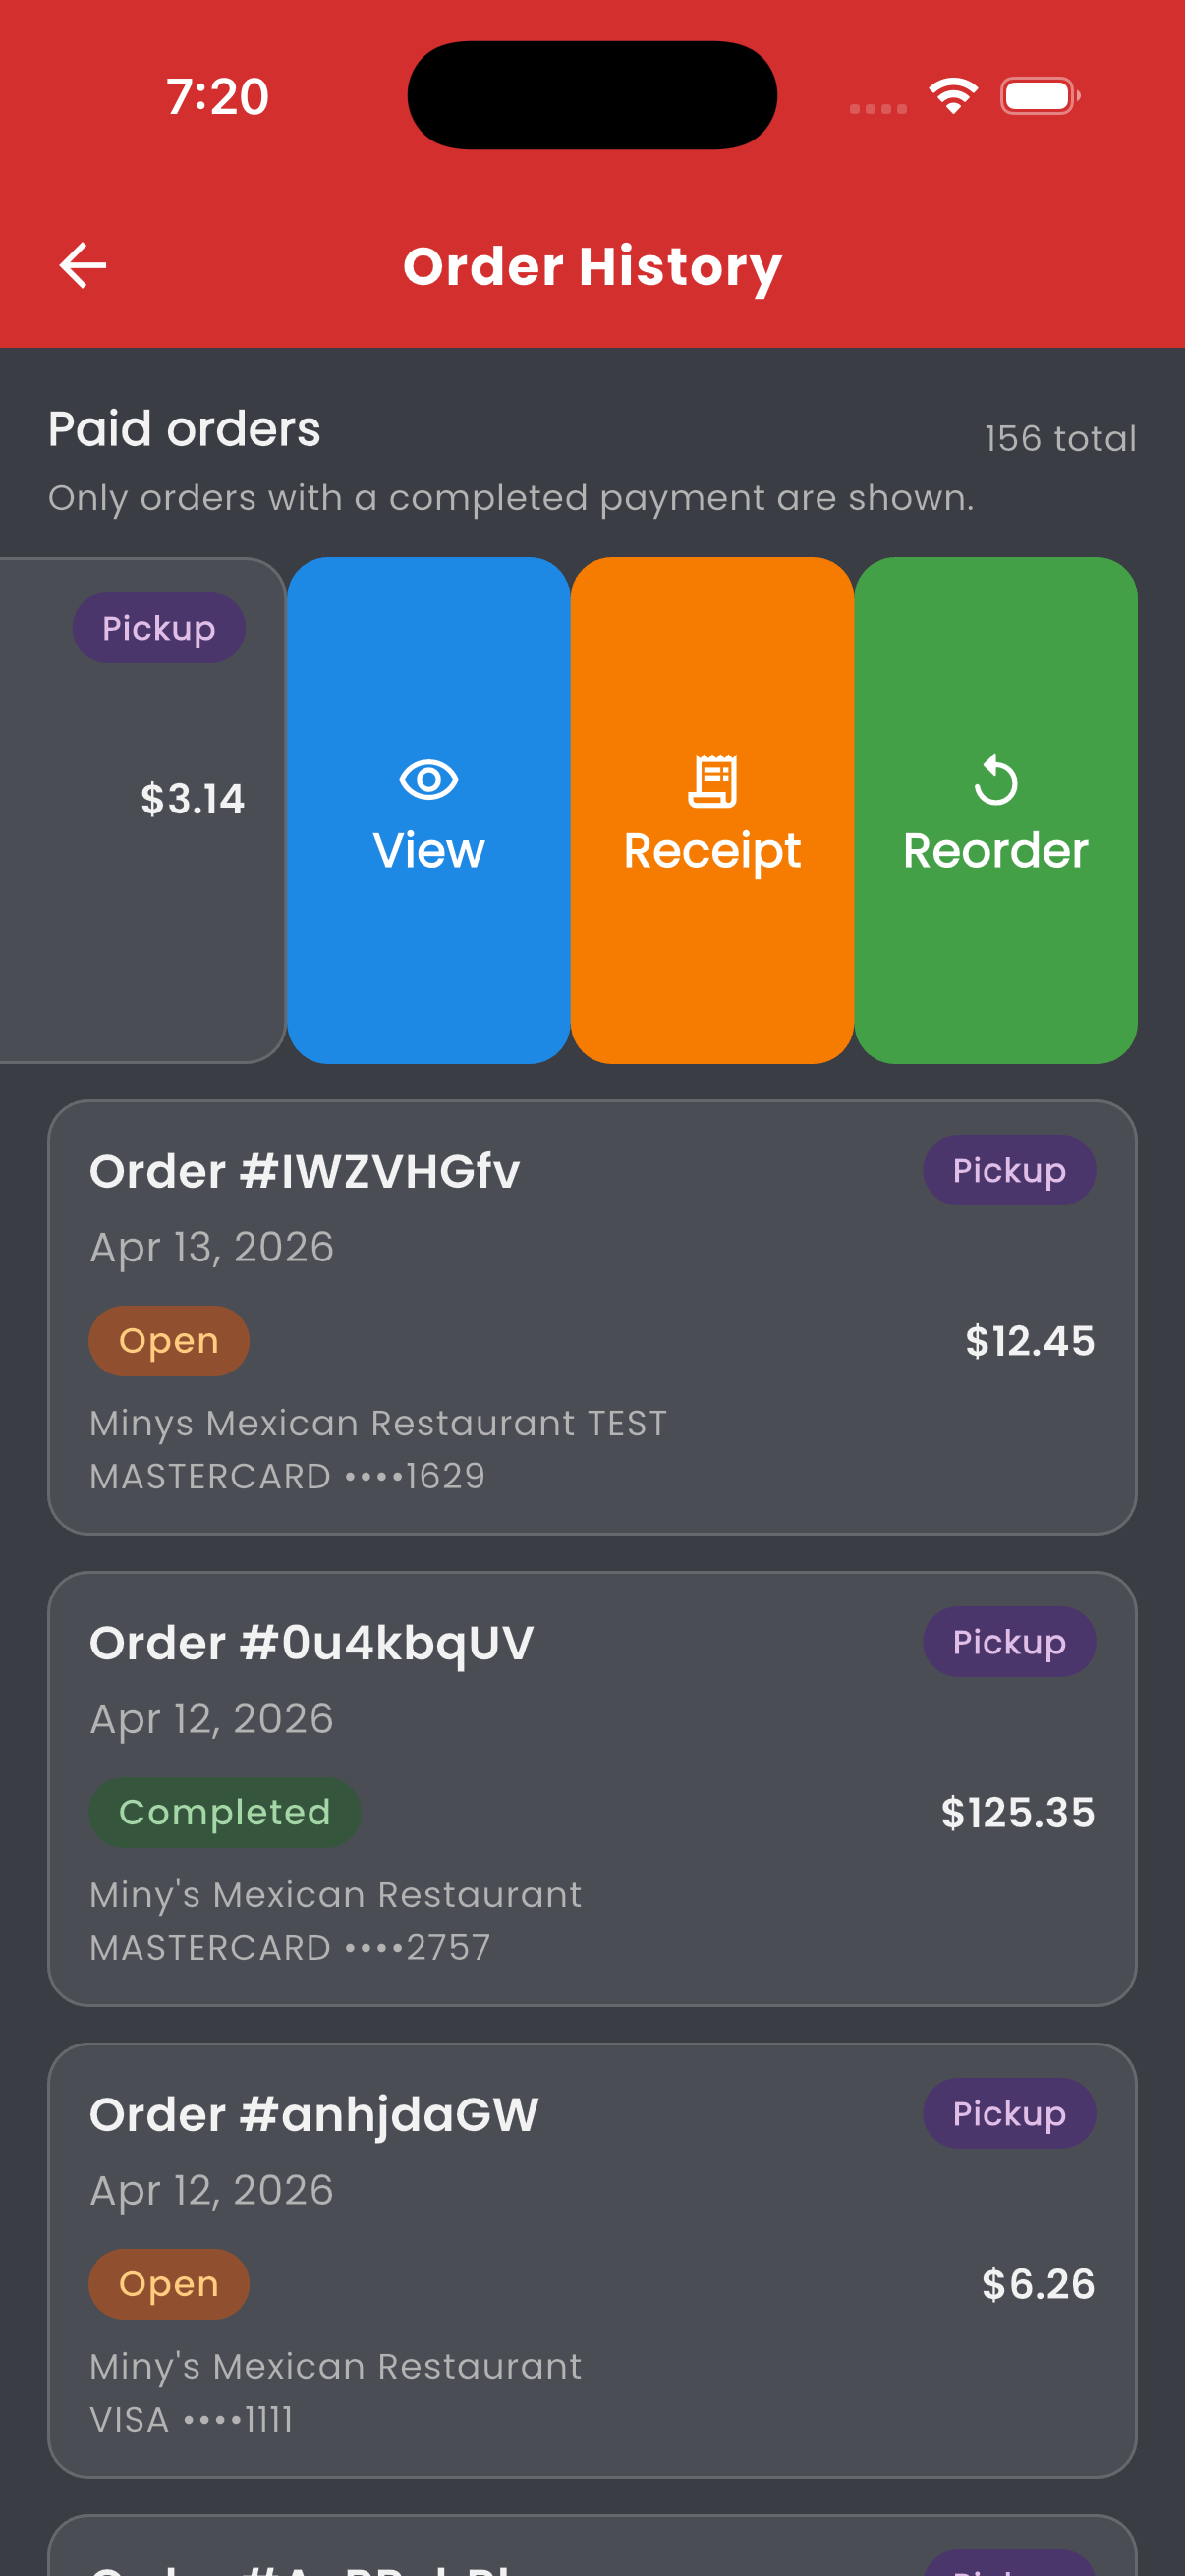The width and height of the screenshot is (1185, 2576).
Task: Toggle the Open status badge on Order #IWZVHGfv
Action: [x=168, y=1340]
